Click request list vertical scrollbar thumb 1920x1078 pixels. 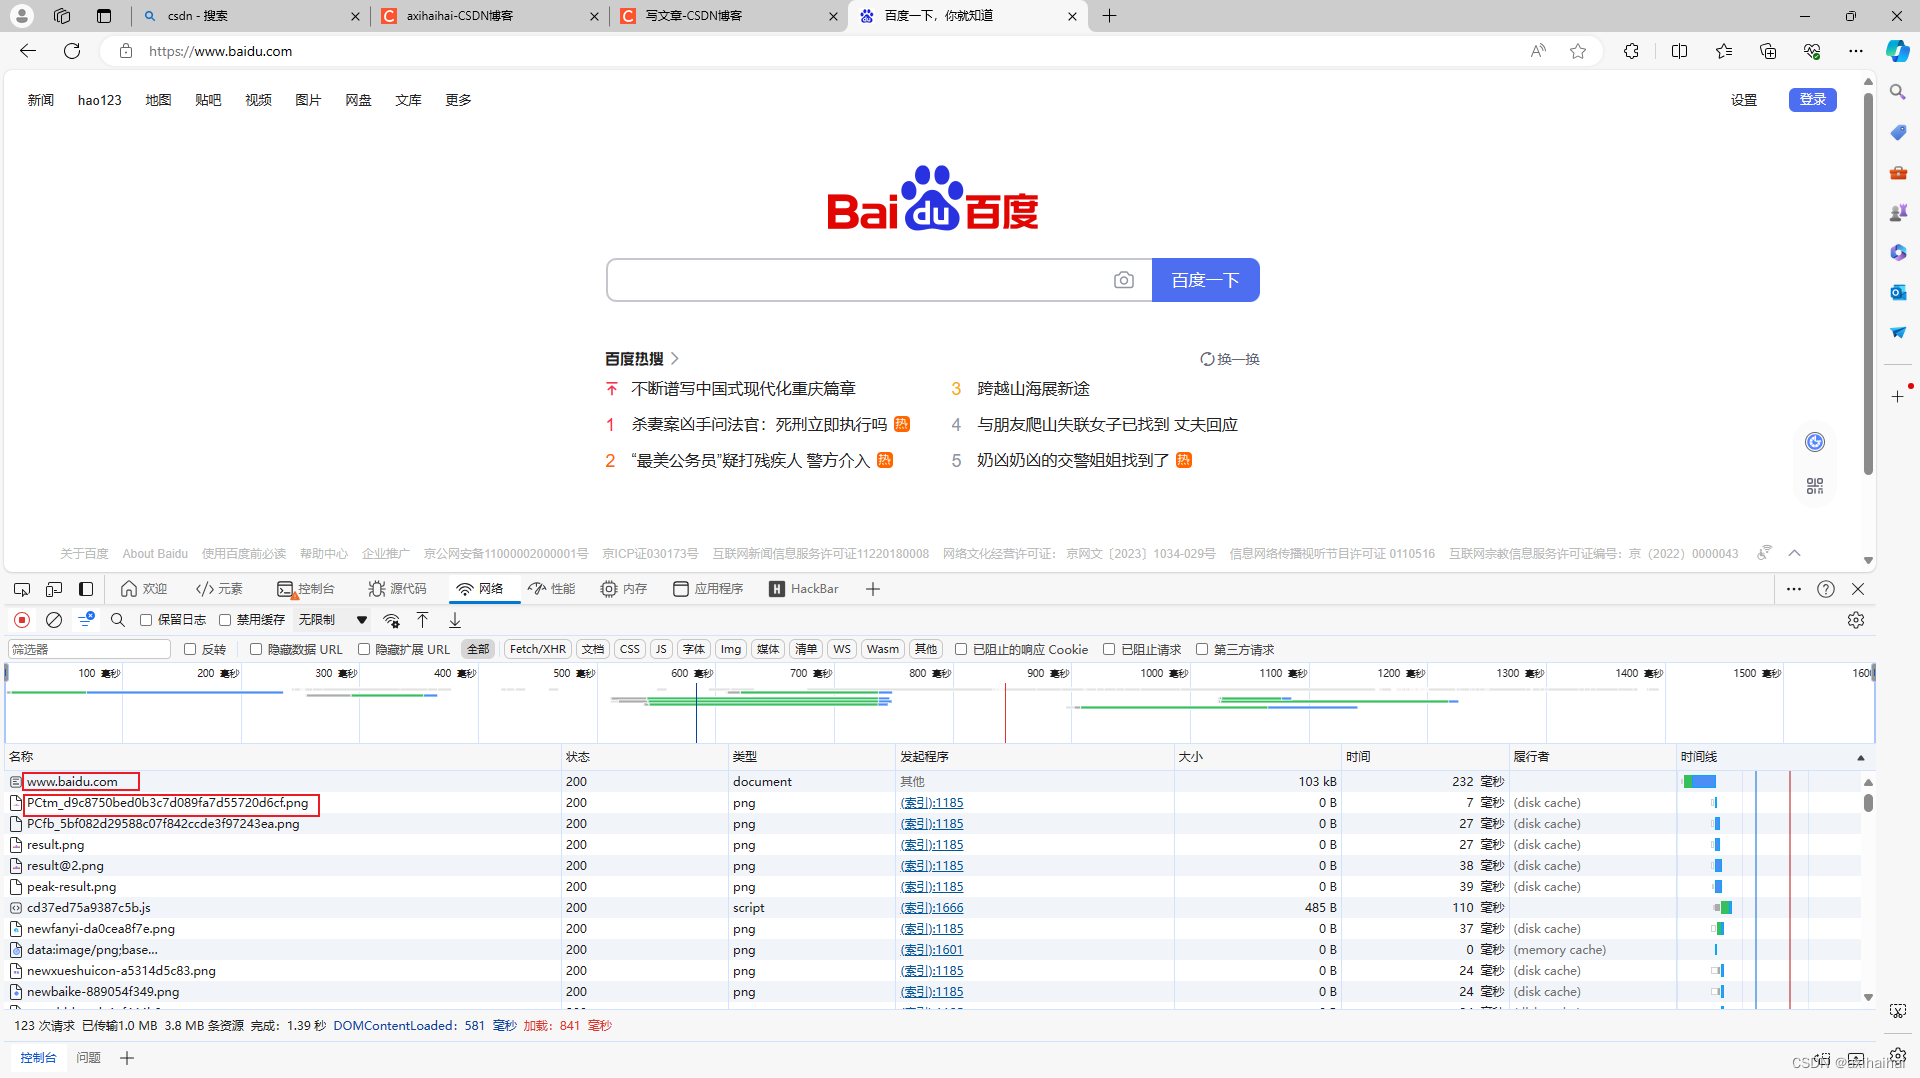(x=1868, y=803)
